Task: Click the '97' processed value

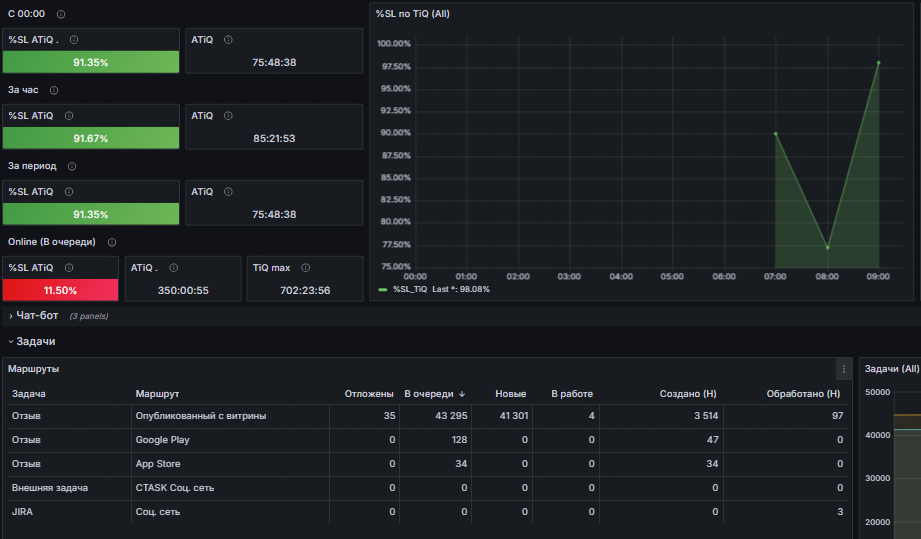Action: pyautogui.click(x=838, y=416)
